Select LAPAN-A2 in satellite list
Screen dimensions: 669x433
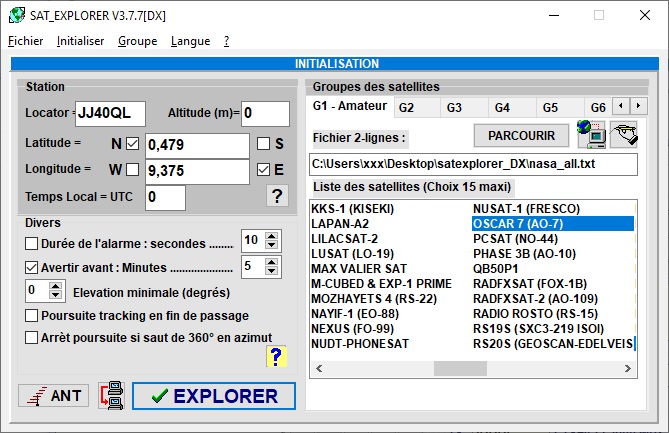340,224
